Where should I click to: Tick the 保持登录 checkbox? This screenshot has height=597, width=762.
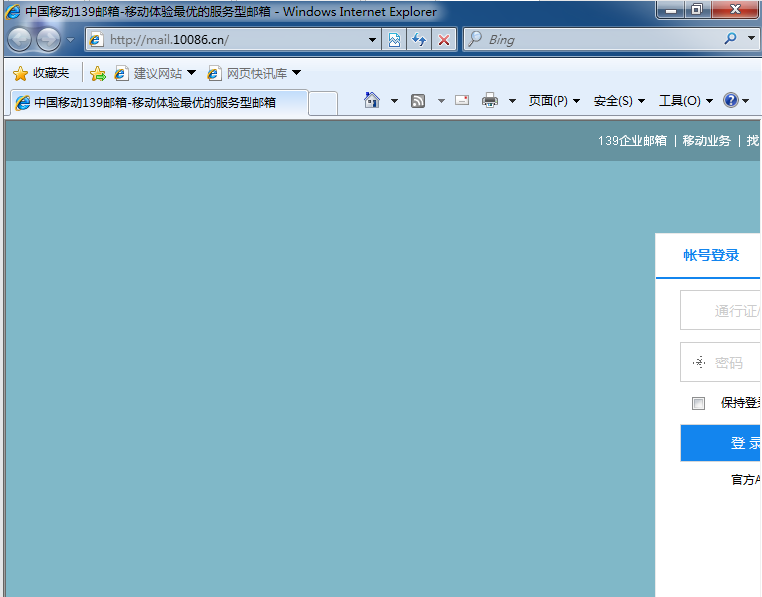(x=698, y=404)
